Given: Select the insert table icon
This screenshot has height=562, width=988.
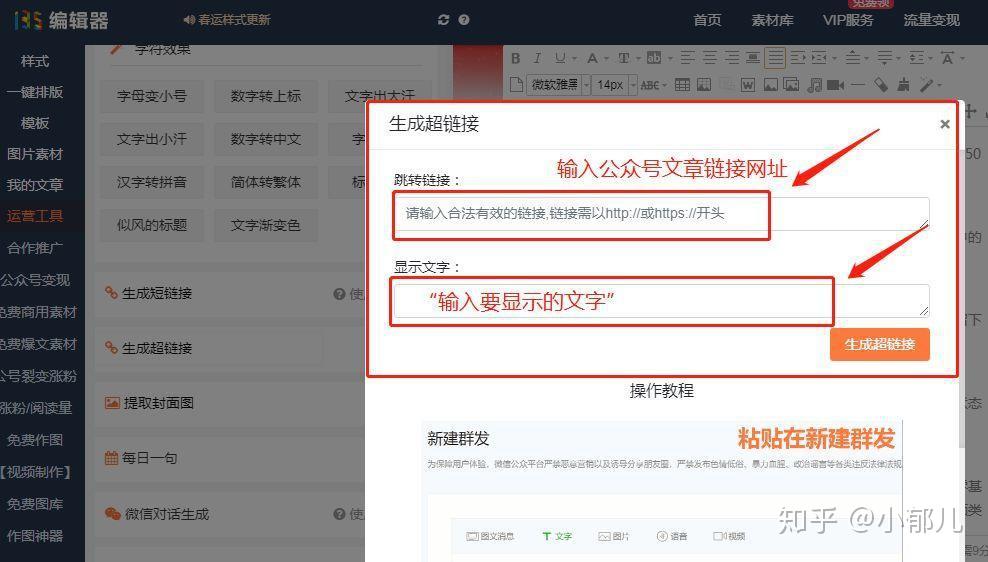Looking at the screenshot, I should [x=682, y=84].
